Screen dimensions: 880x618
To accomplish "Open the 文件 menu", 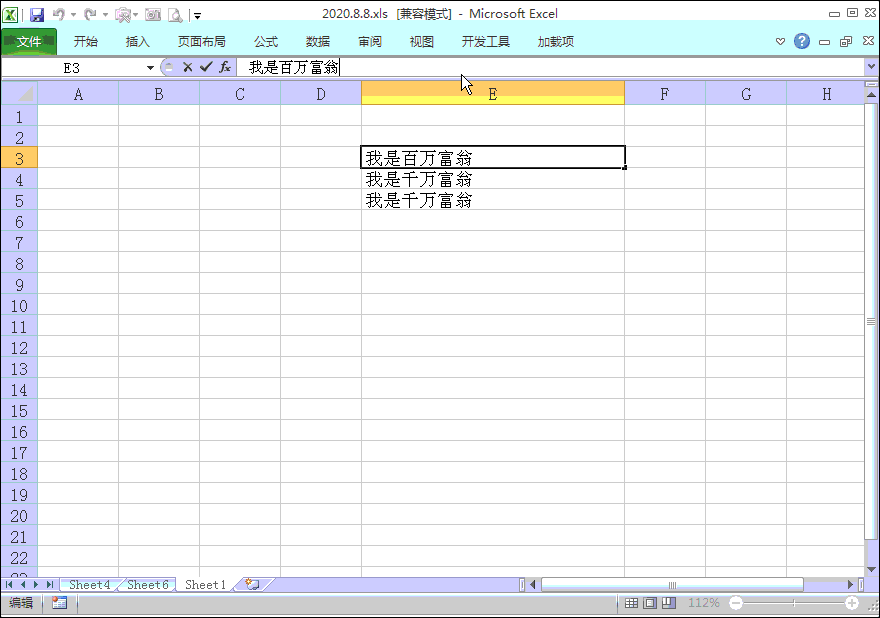I will 30,41.
